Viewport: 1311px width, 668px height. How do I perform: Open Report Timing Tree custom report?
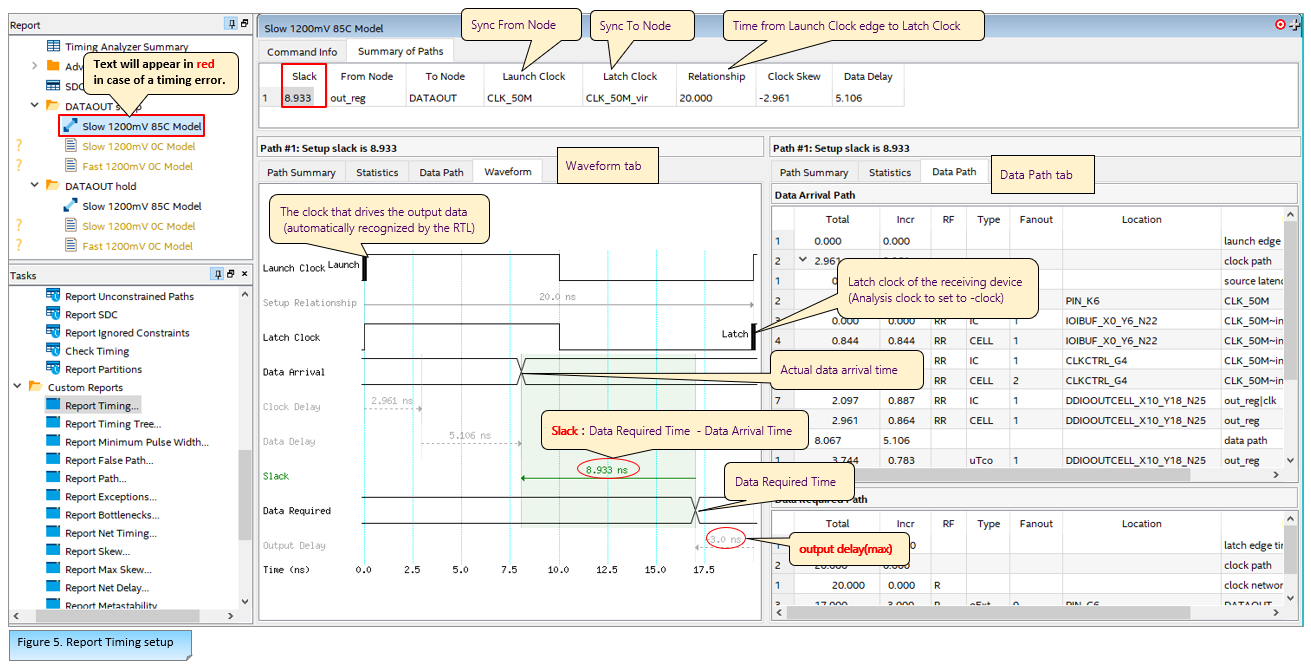[112, 424]
